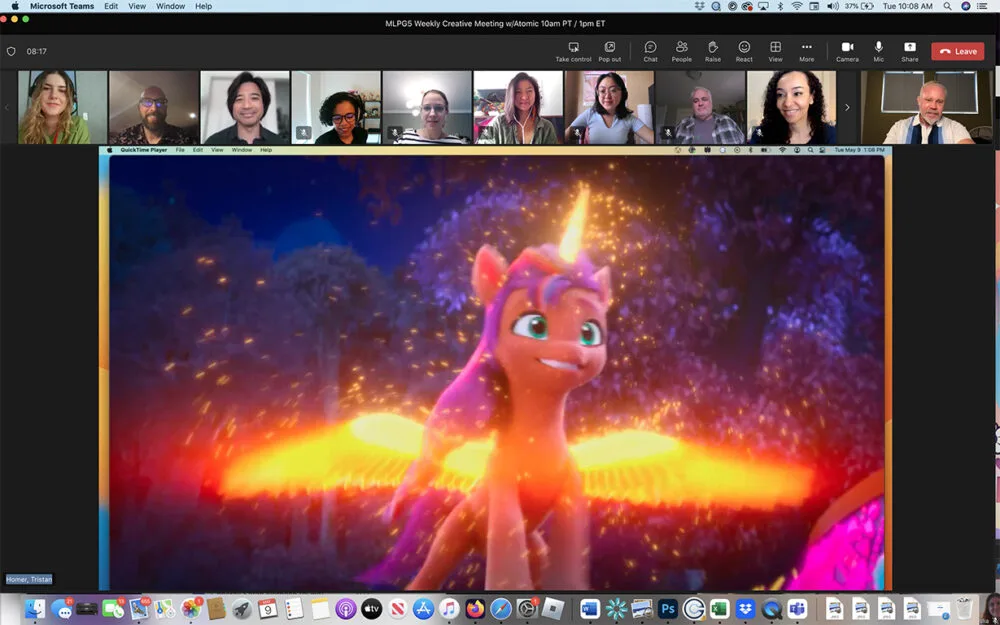Open Microsoft Excel from the Dock
This screenshot has height=625, width=1000.
[x=719, y=609]
